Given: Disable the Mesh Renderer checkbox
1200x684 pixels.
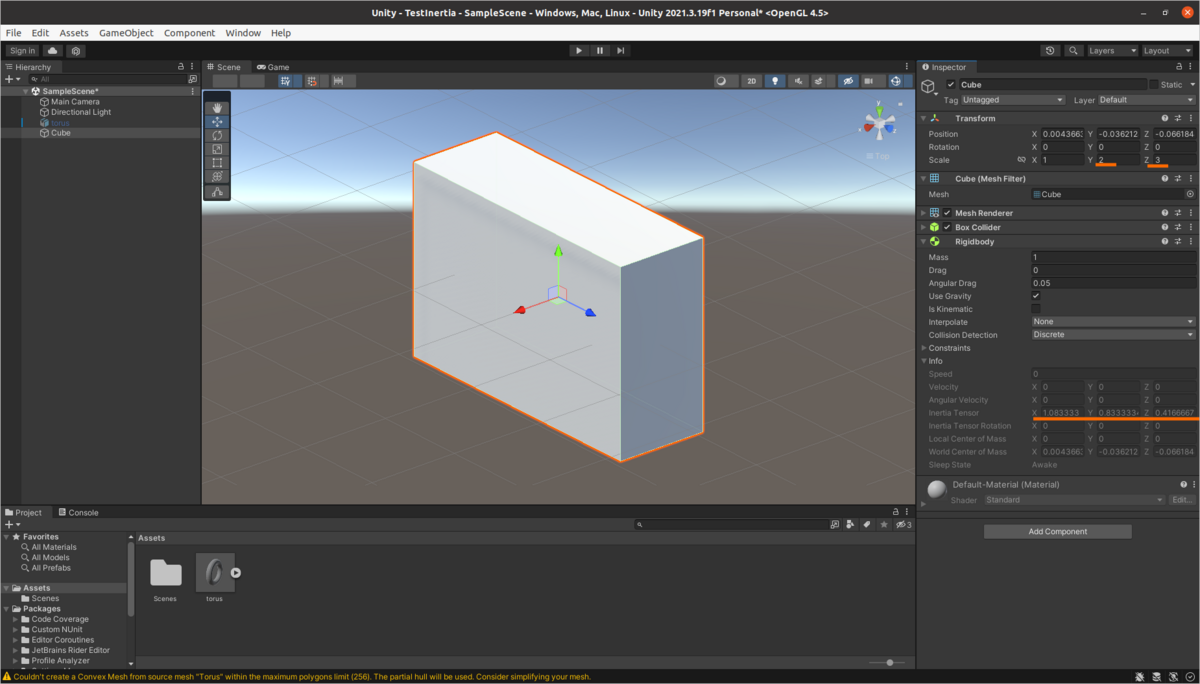Looking at the screenshot, I should (947, 213).
